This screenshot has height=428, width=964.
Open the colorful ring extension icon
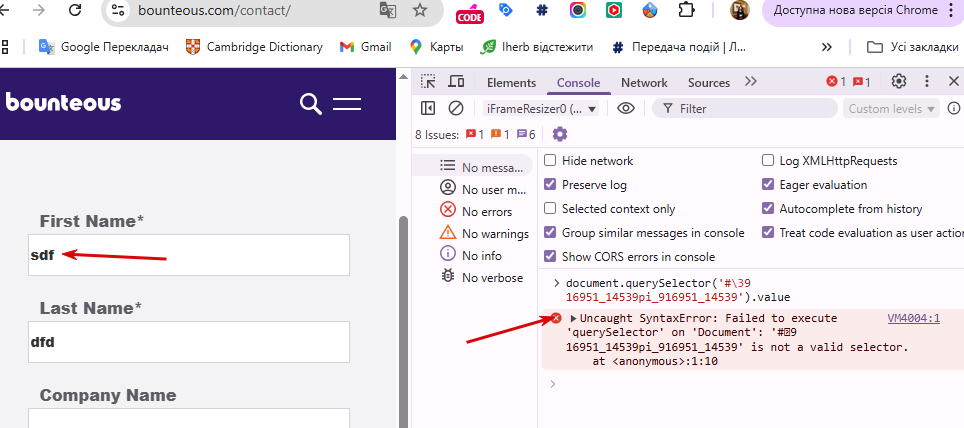pos(577,10)
